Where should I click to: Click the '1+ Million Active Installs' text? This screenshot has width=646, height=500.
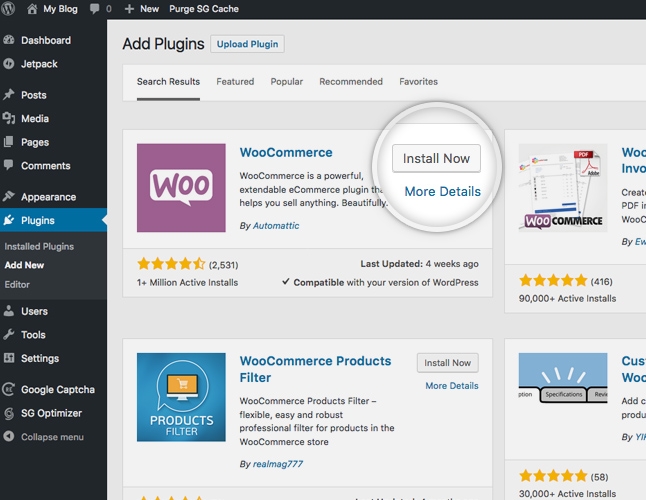tap(187, 283)
